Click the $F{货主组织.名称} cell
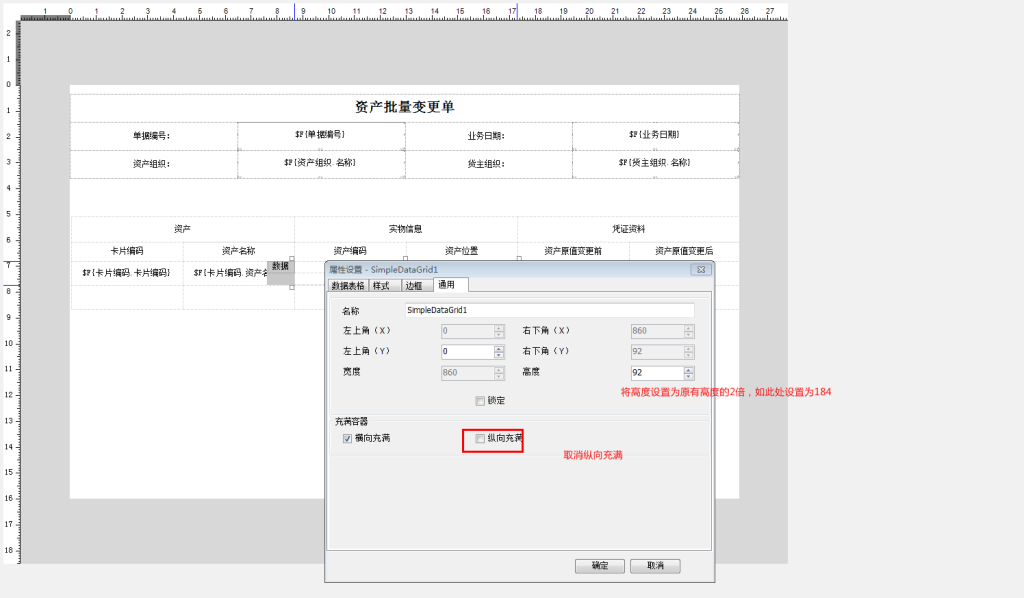This screenshot has width=1024, height=598. click(x=655, y=162)
